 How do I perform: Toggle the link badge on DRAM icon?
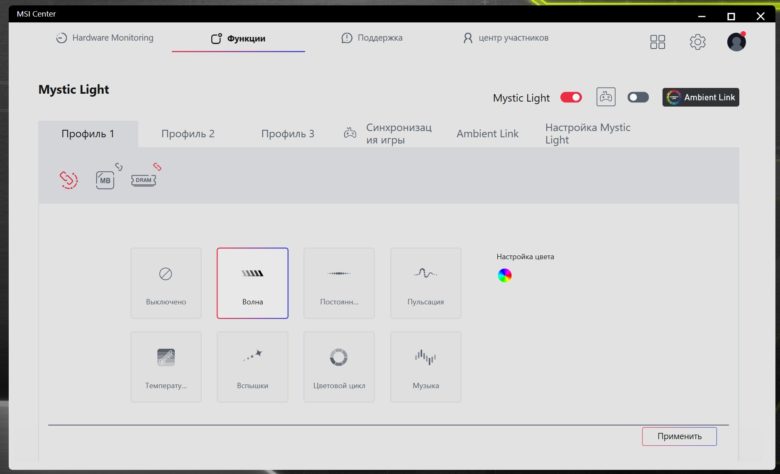coord(157,167)
